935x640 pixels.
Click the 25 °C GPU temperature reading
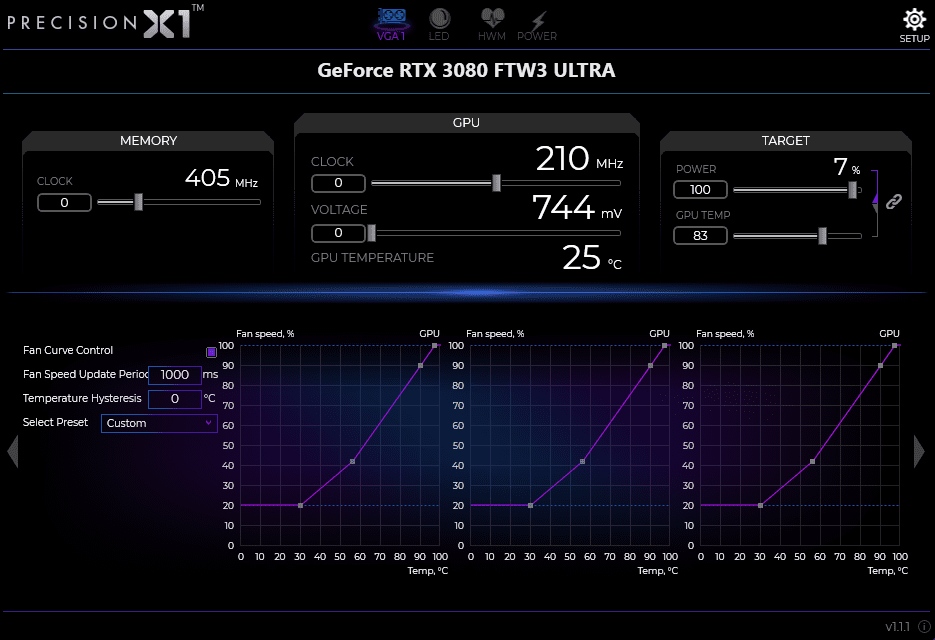[592, 258]
